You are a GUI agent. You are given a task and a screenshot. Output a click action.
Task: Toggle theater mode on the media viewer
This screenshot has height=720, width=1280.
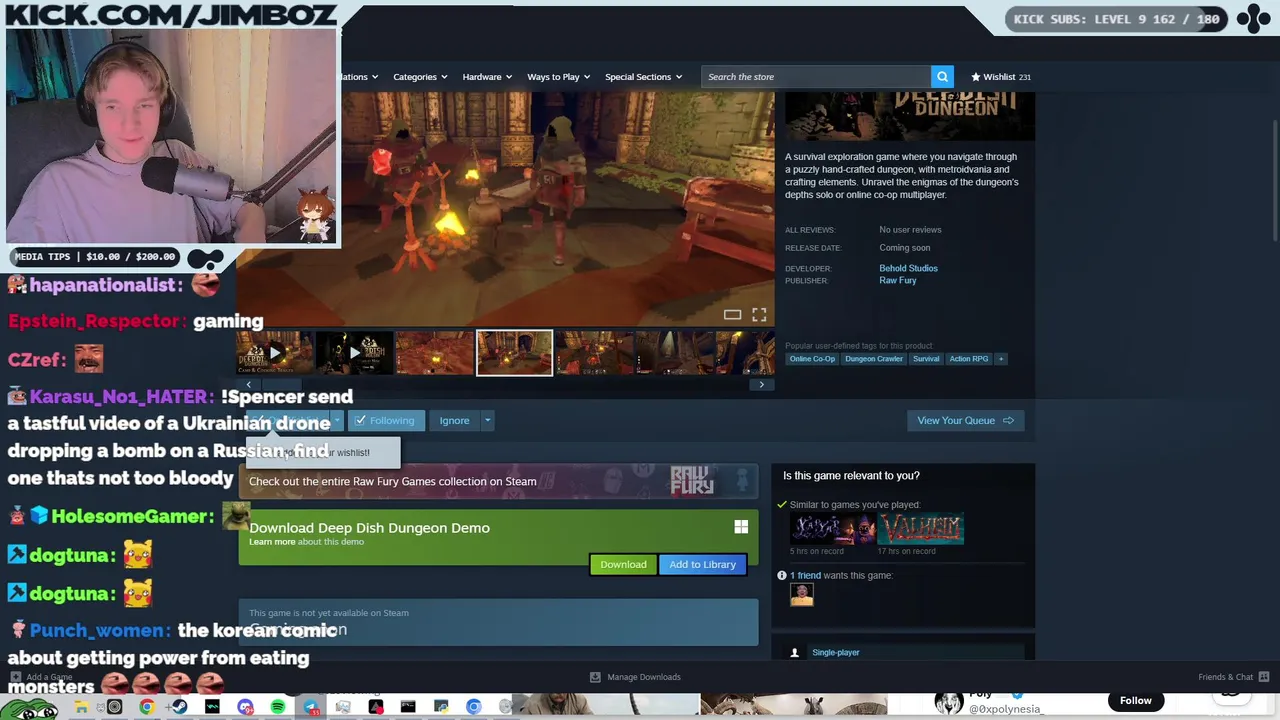pyautogui.click(x=732, y=315)
